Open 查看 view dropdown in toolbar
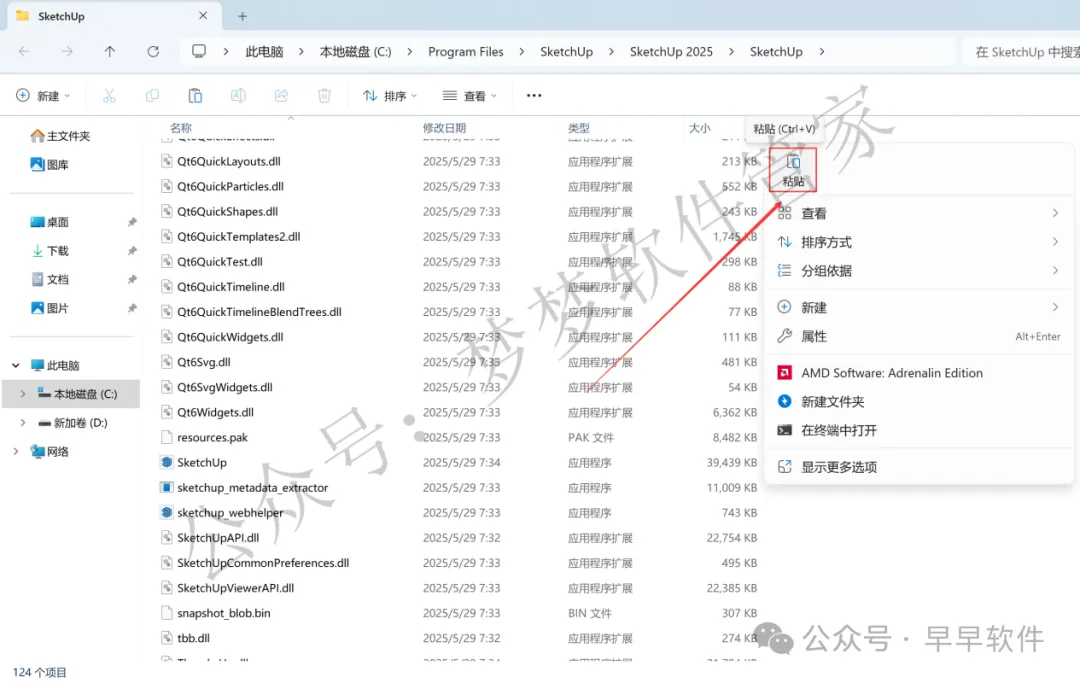This screenshot has width=1080, height=683. tap(469, 96)
